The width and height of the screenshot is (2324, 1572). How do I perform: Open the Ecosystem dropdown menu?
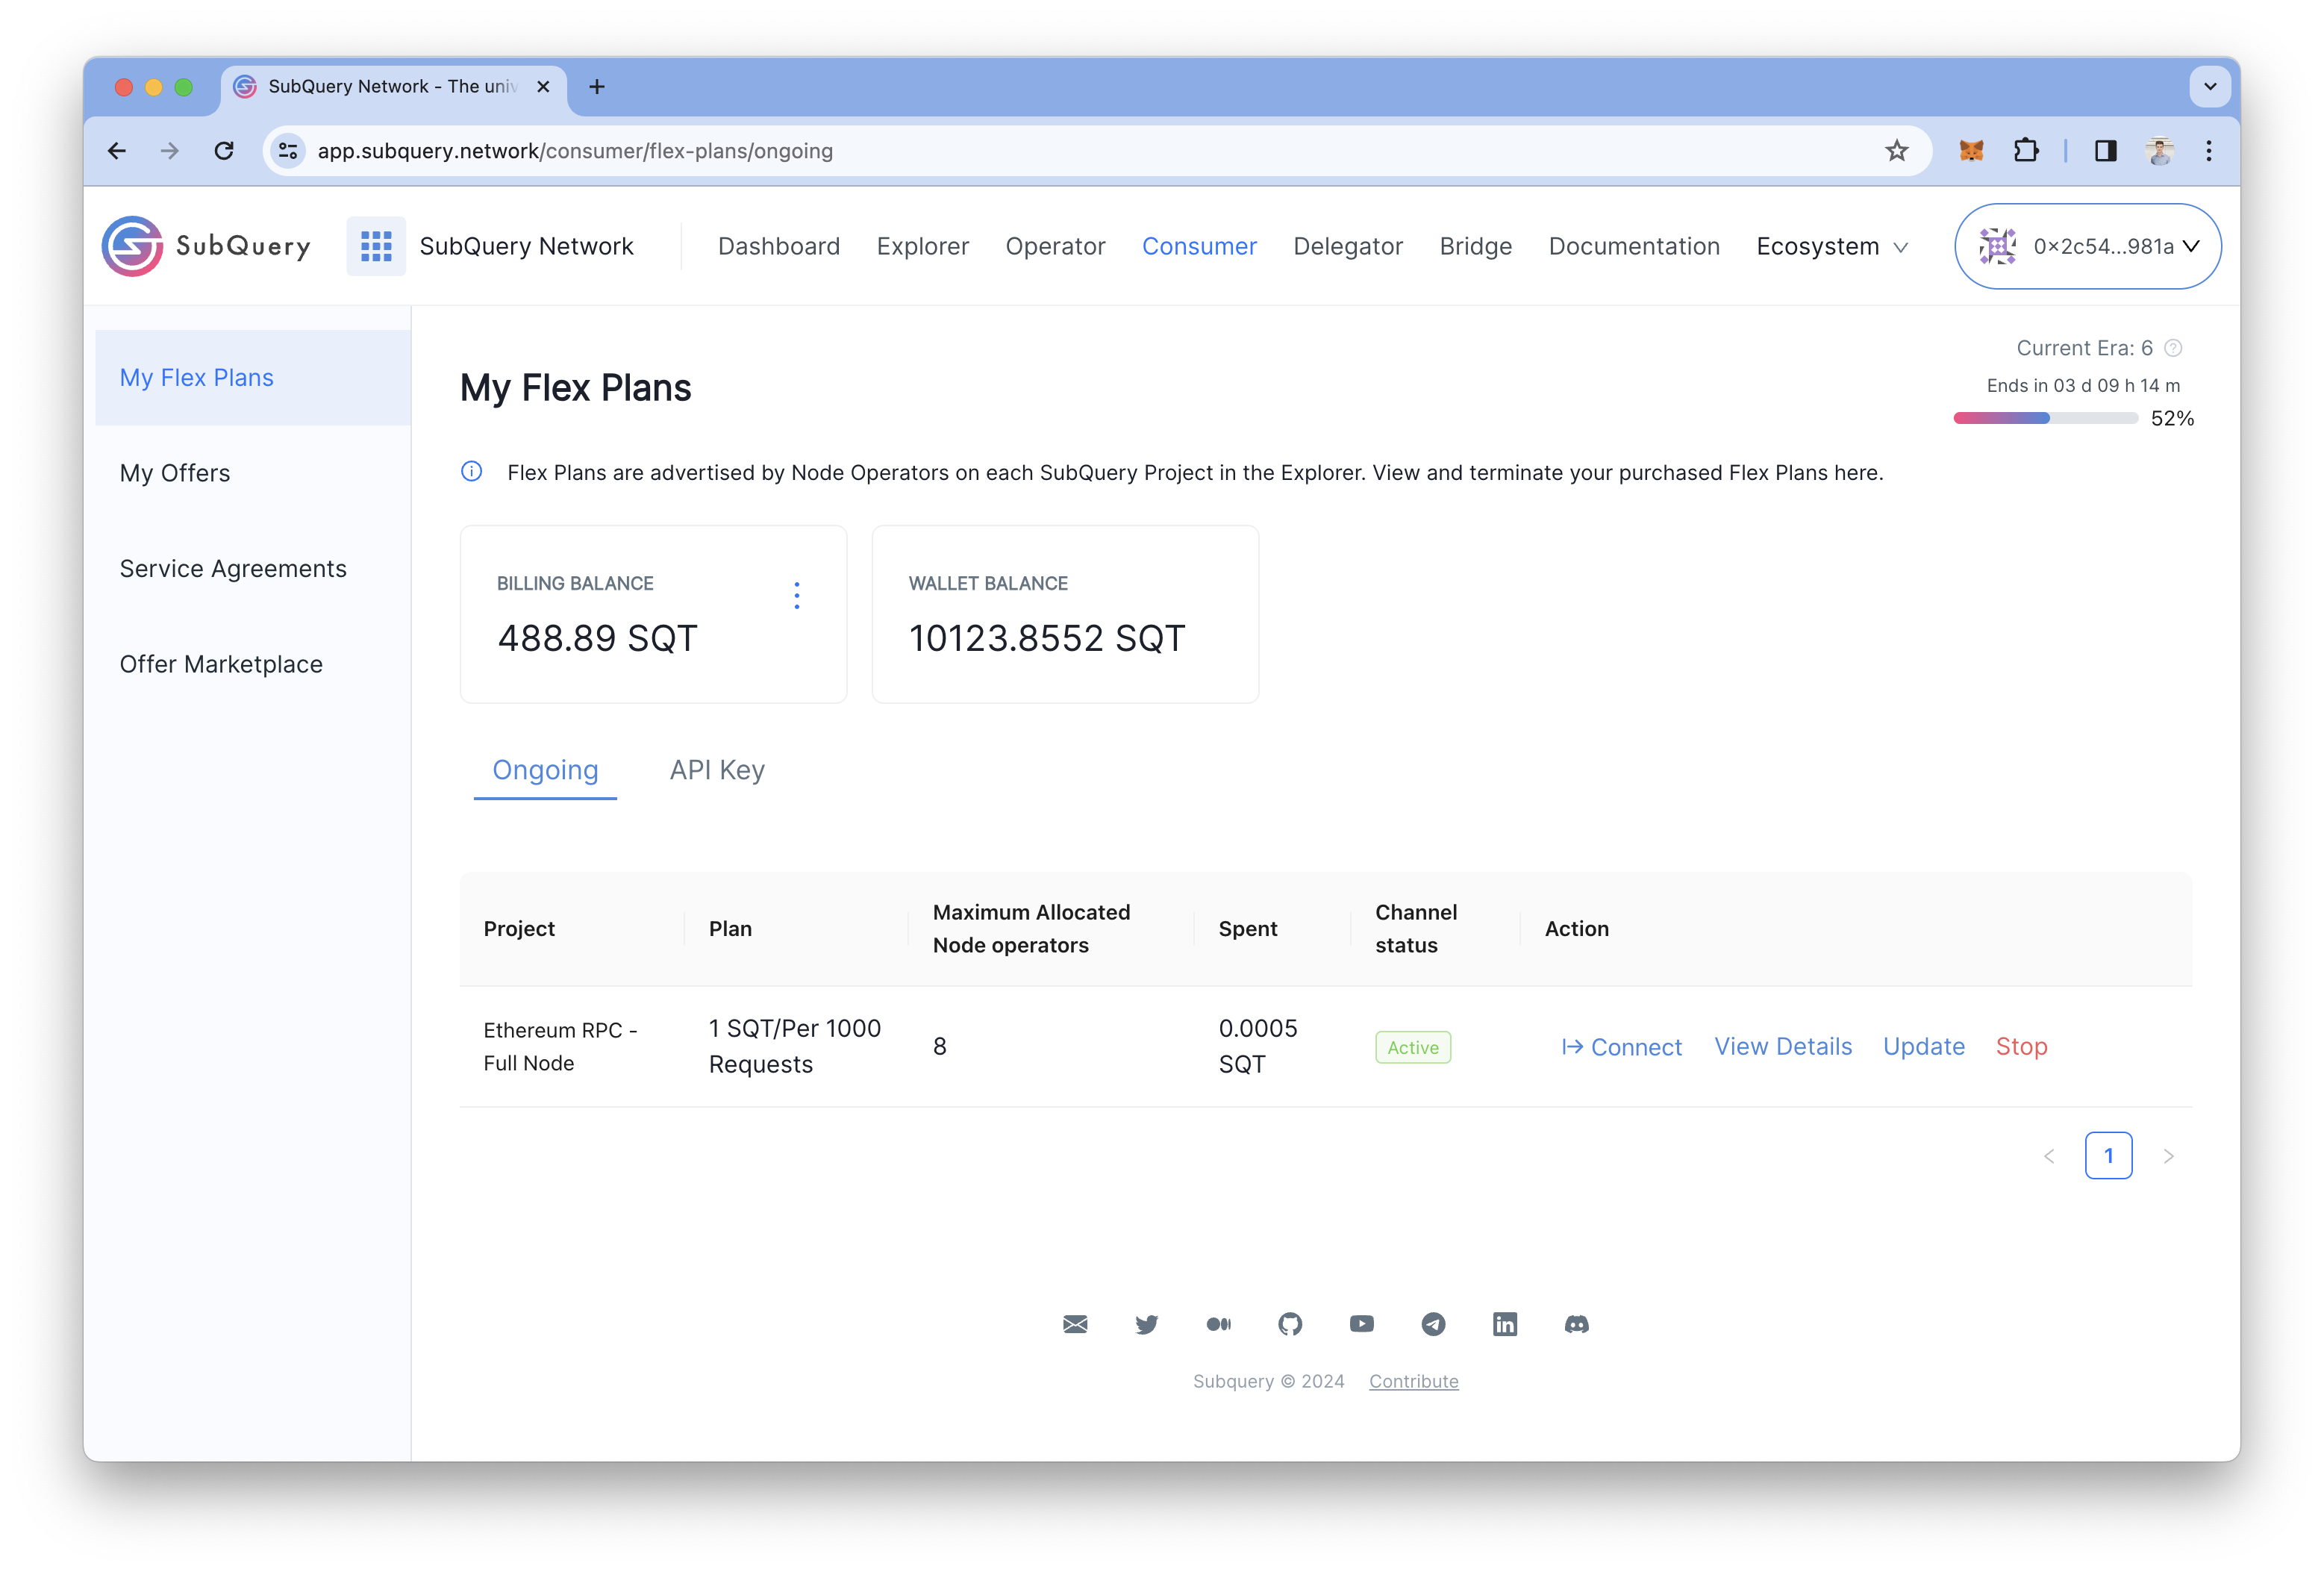(x=1831, y=246)
